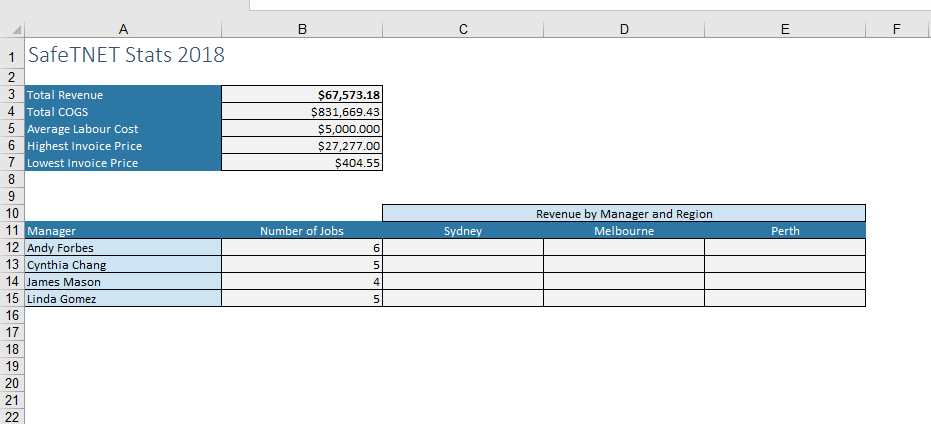Screen dimensions: 931x424
Task: Select row 16 header
Action: point(12,315)
